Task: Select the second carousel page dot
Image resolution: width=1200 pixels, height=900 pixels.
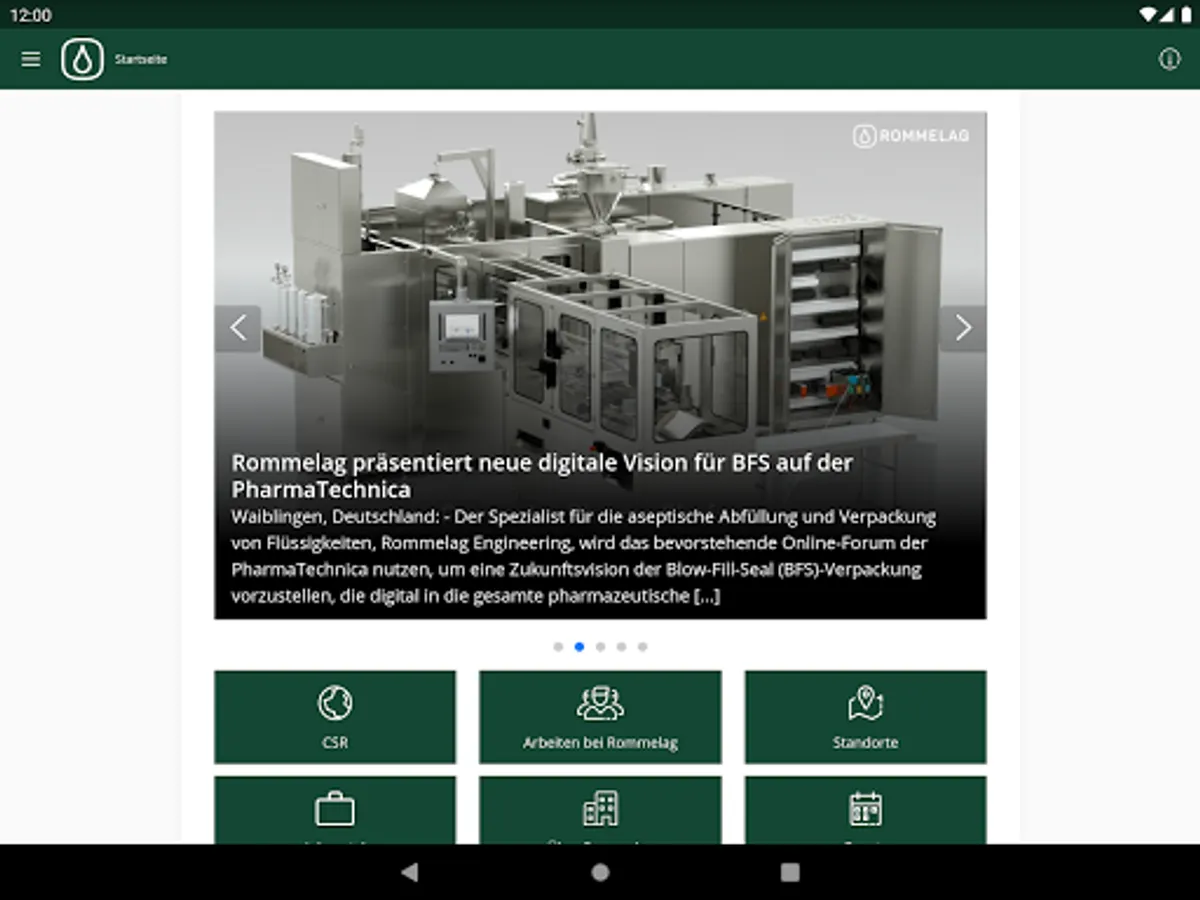Action: click(579, 647)
